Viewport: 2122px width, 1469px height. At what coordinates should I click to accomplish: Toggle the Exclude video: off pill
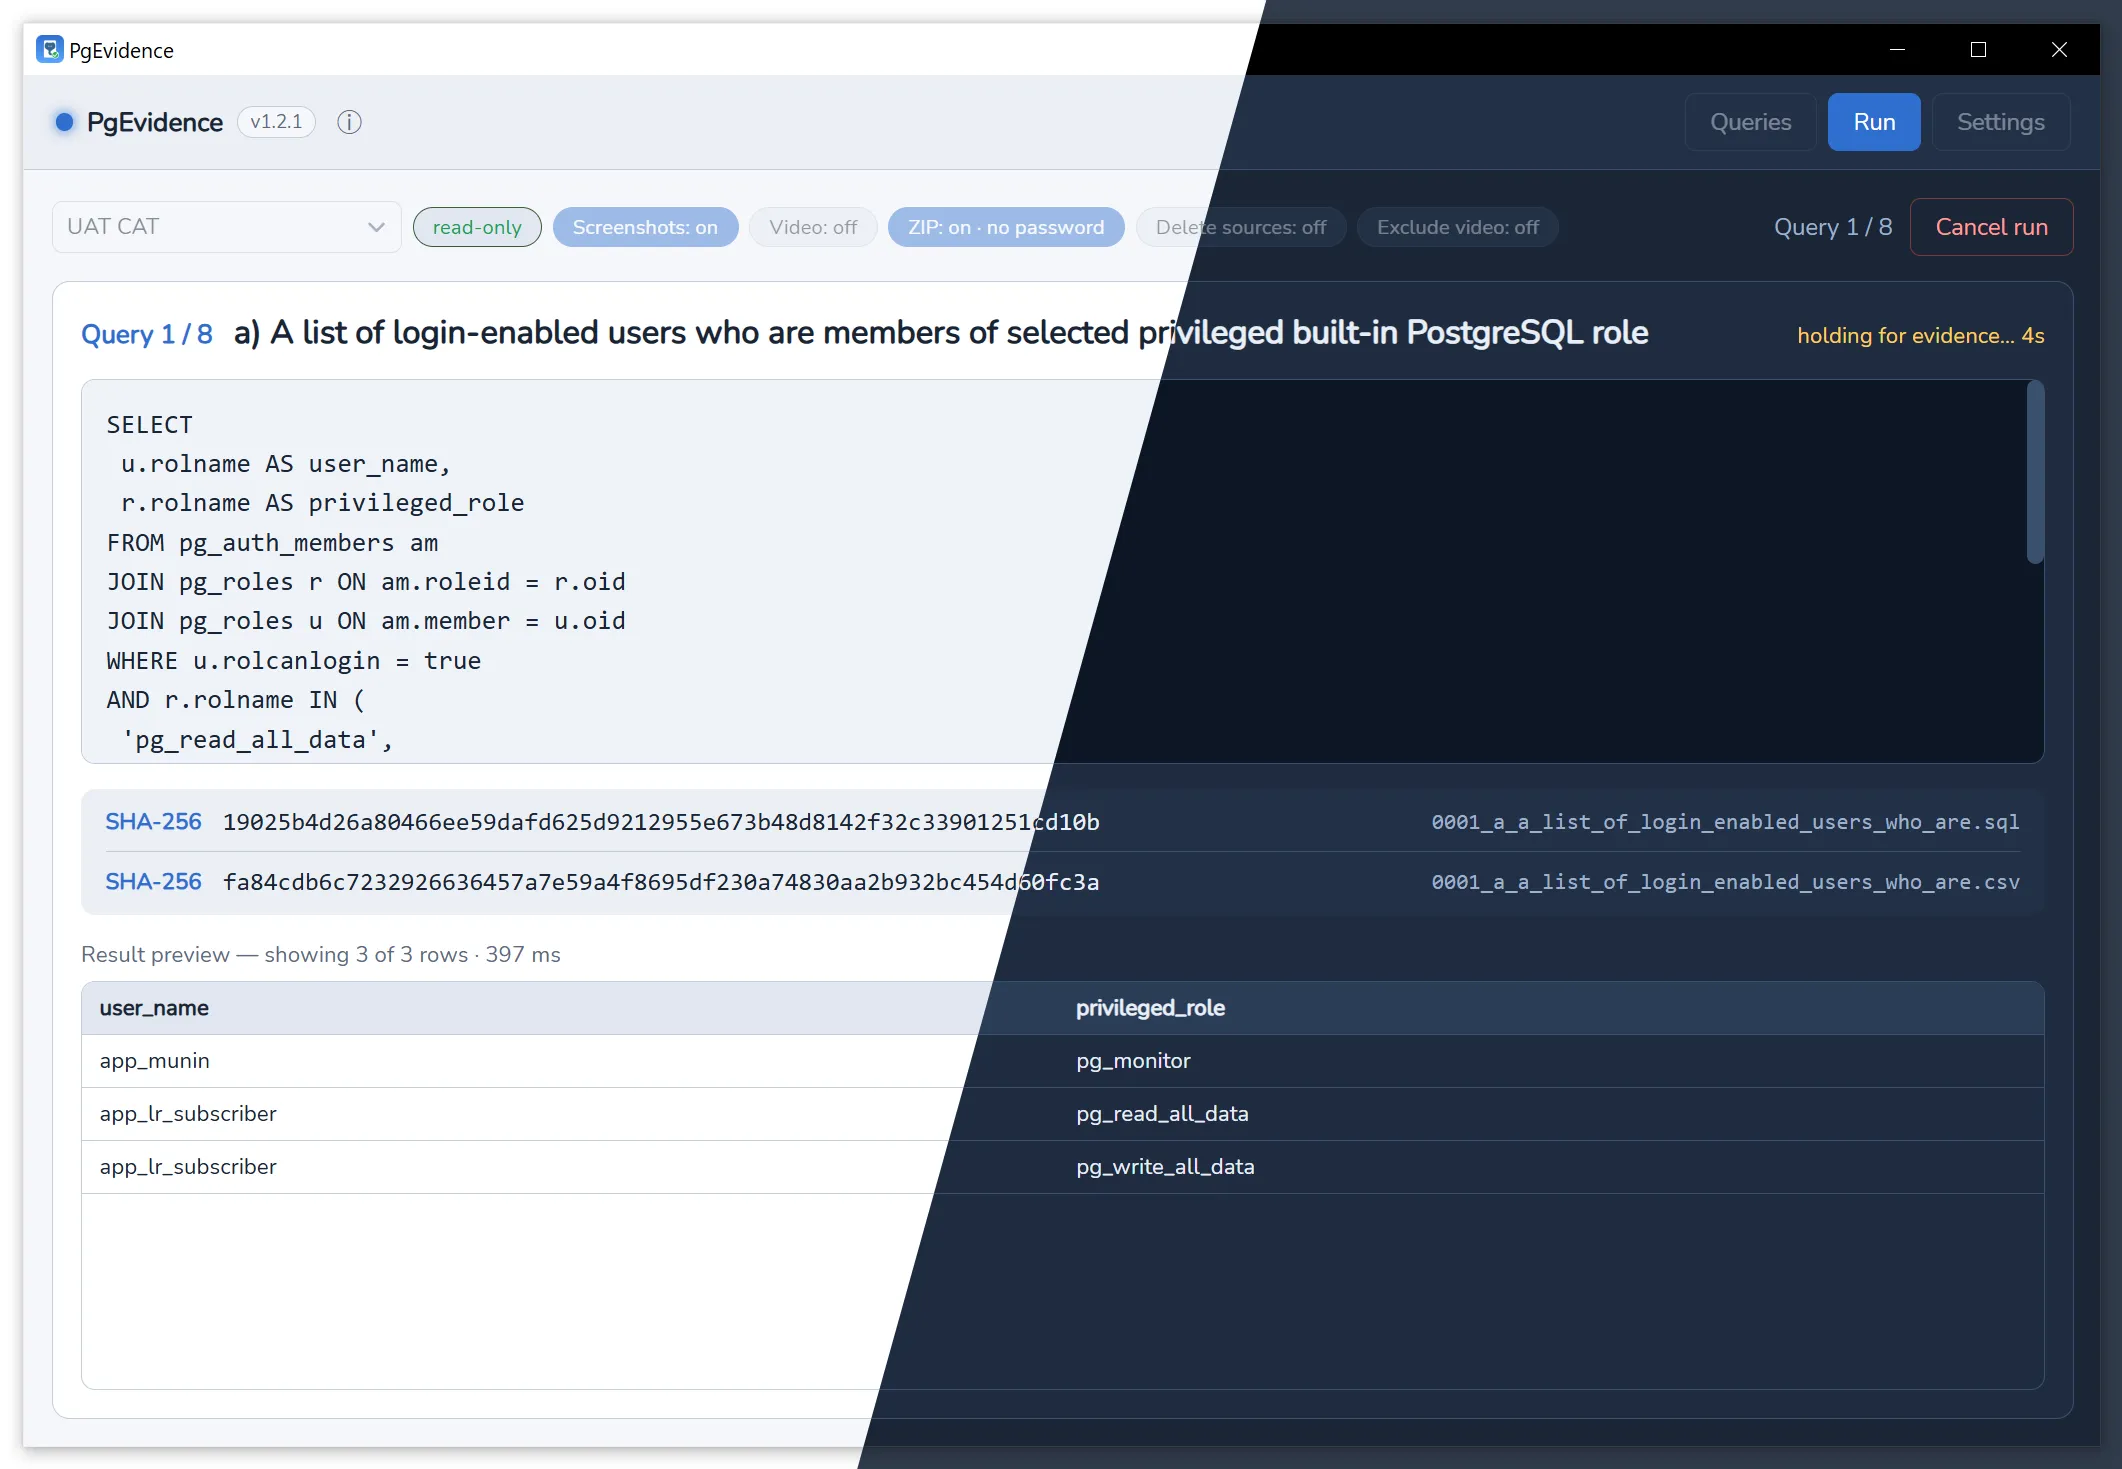(x=1457, y=227)
